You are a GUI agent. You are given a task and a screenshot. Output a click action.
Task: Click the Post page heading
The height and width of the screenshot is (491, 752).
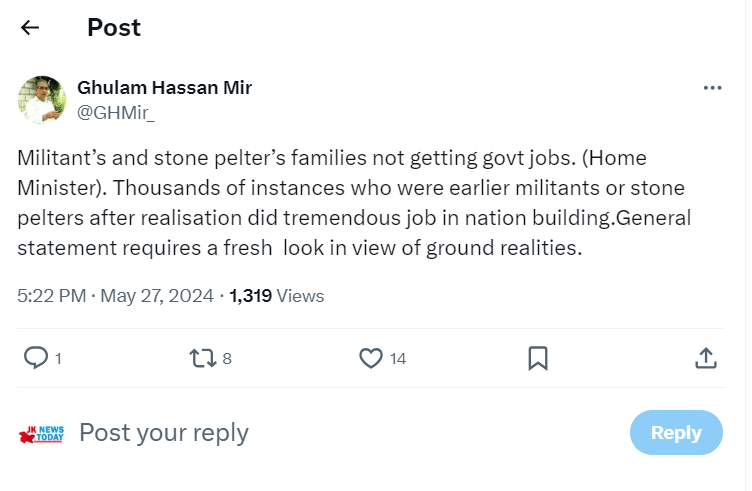(x=114, y=28)
